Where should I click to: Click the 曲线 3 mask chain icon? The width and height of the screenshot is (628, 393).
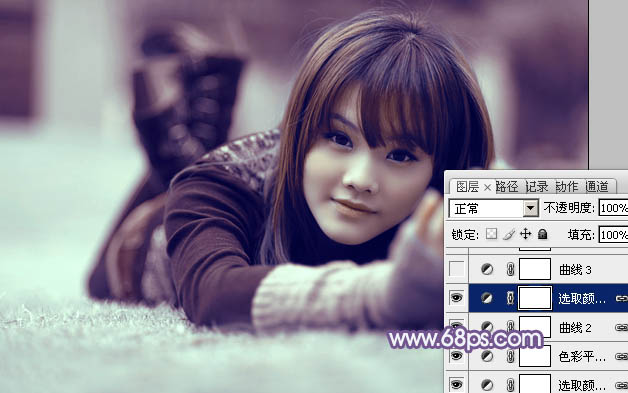pos(510,270)
